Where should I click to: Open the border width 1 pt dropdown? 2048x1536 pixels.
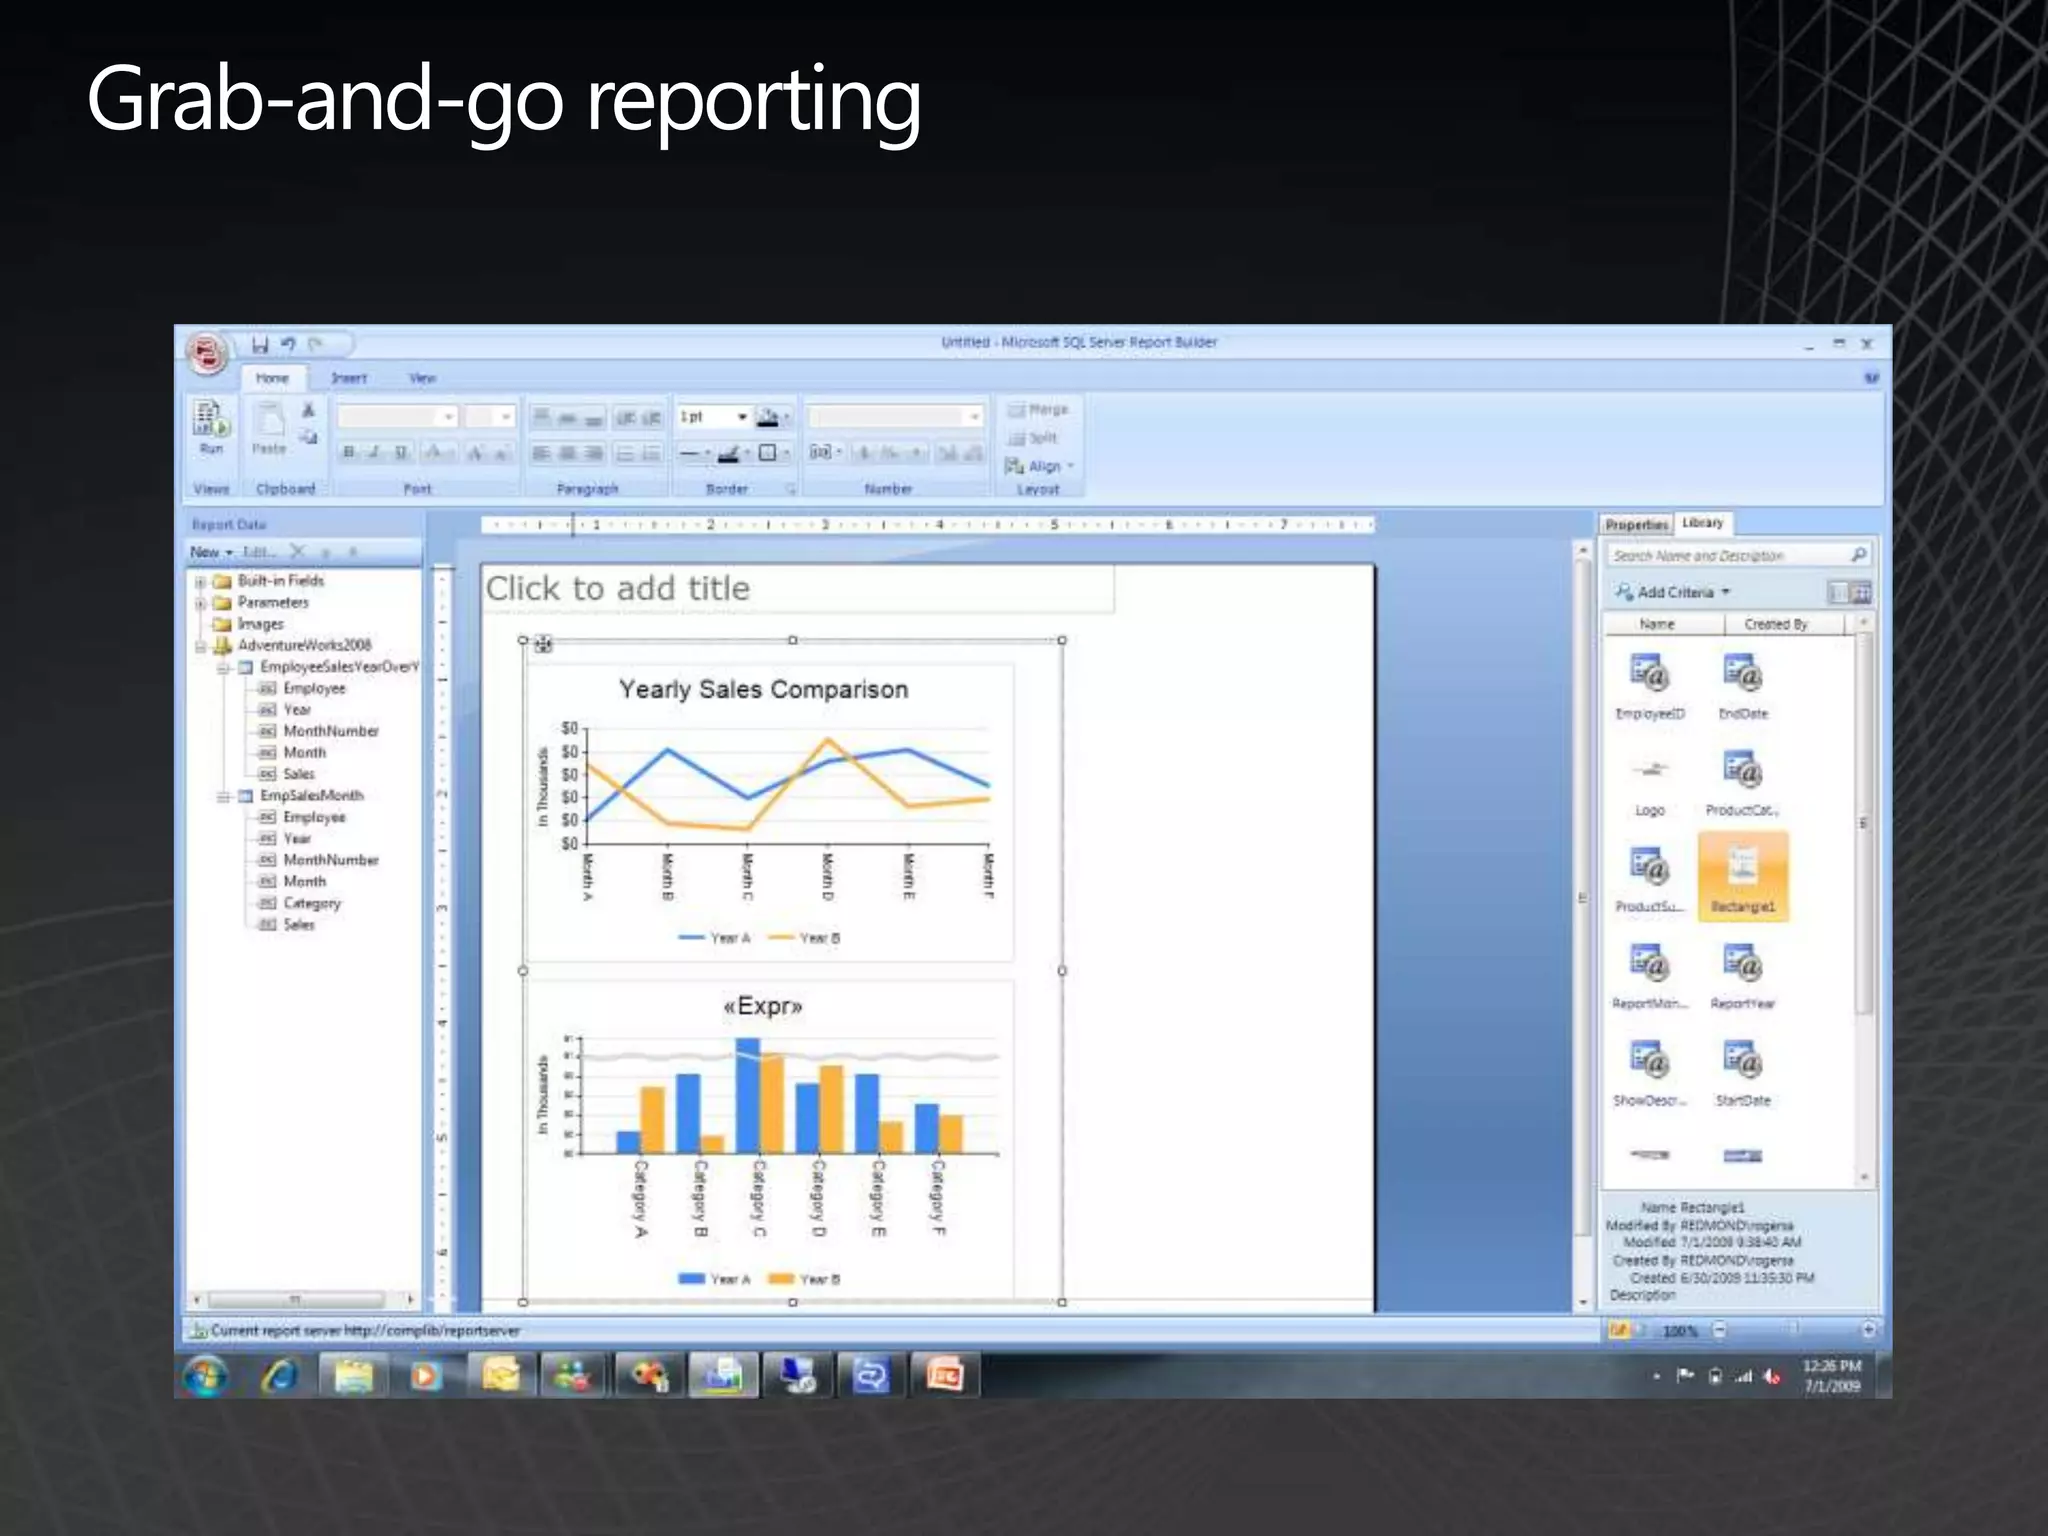742,417
